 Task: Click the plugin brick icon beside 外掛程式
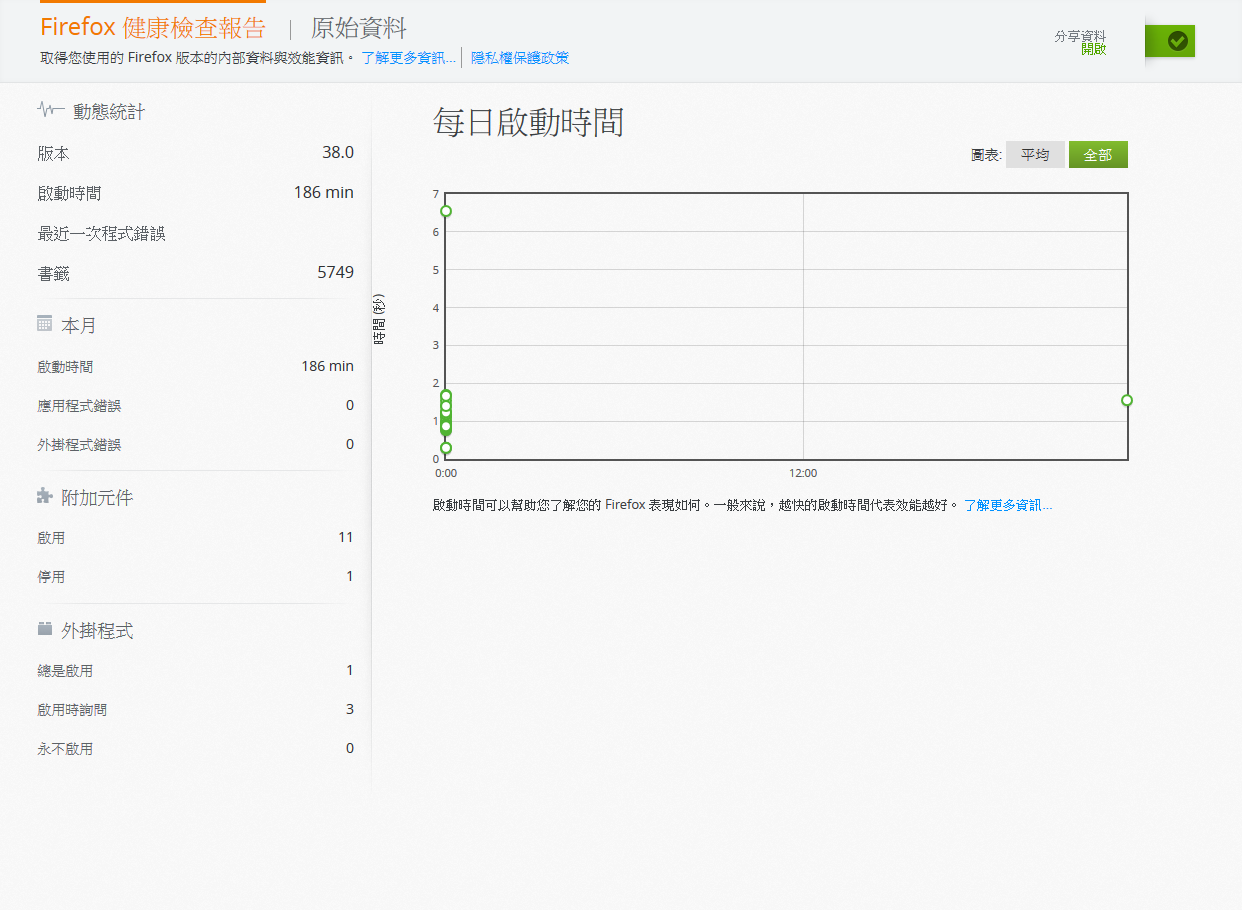(x=44, y=629)
